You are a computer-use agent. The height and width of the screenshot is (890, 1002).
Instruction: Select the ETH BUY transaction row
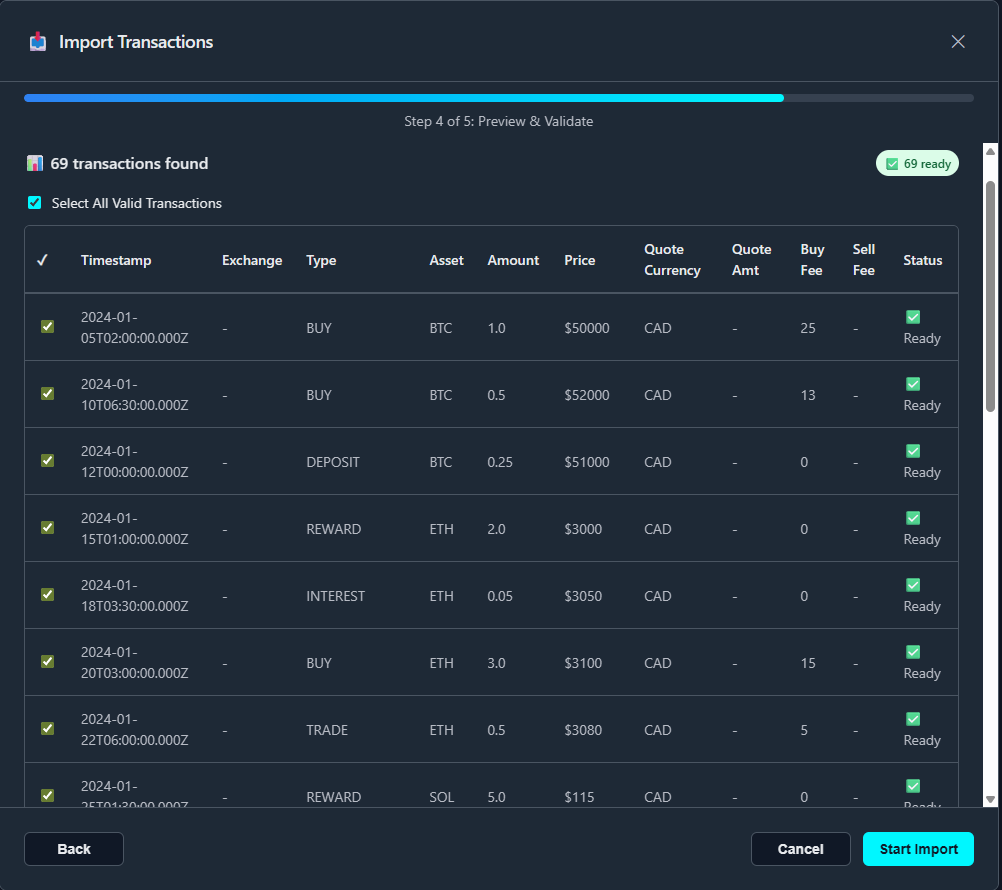pos(47,662)
